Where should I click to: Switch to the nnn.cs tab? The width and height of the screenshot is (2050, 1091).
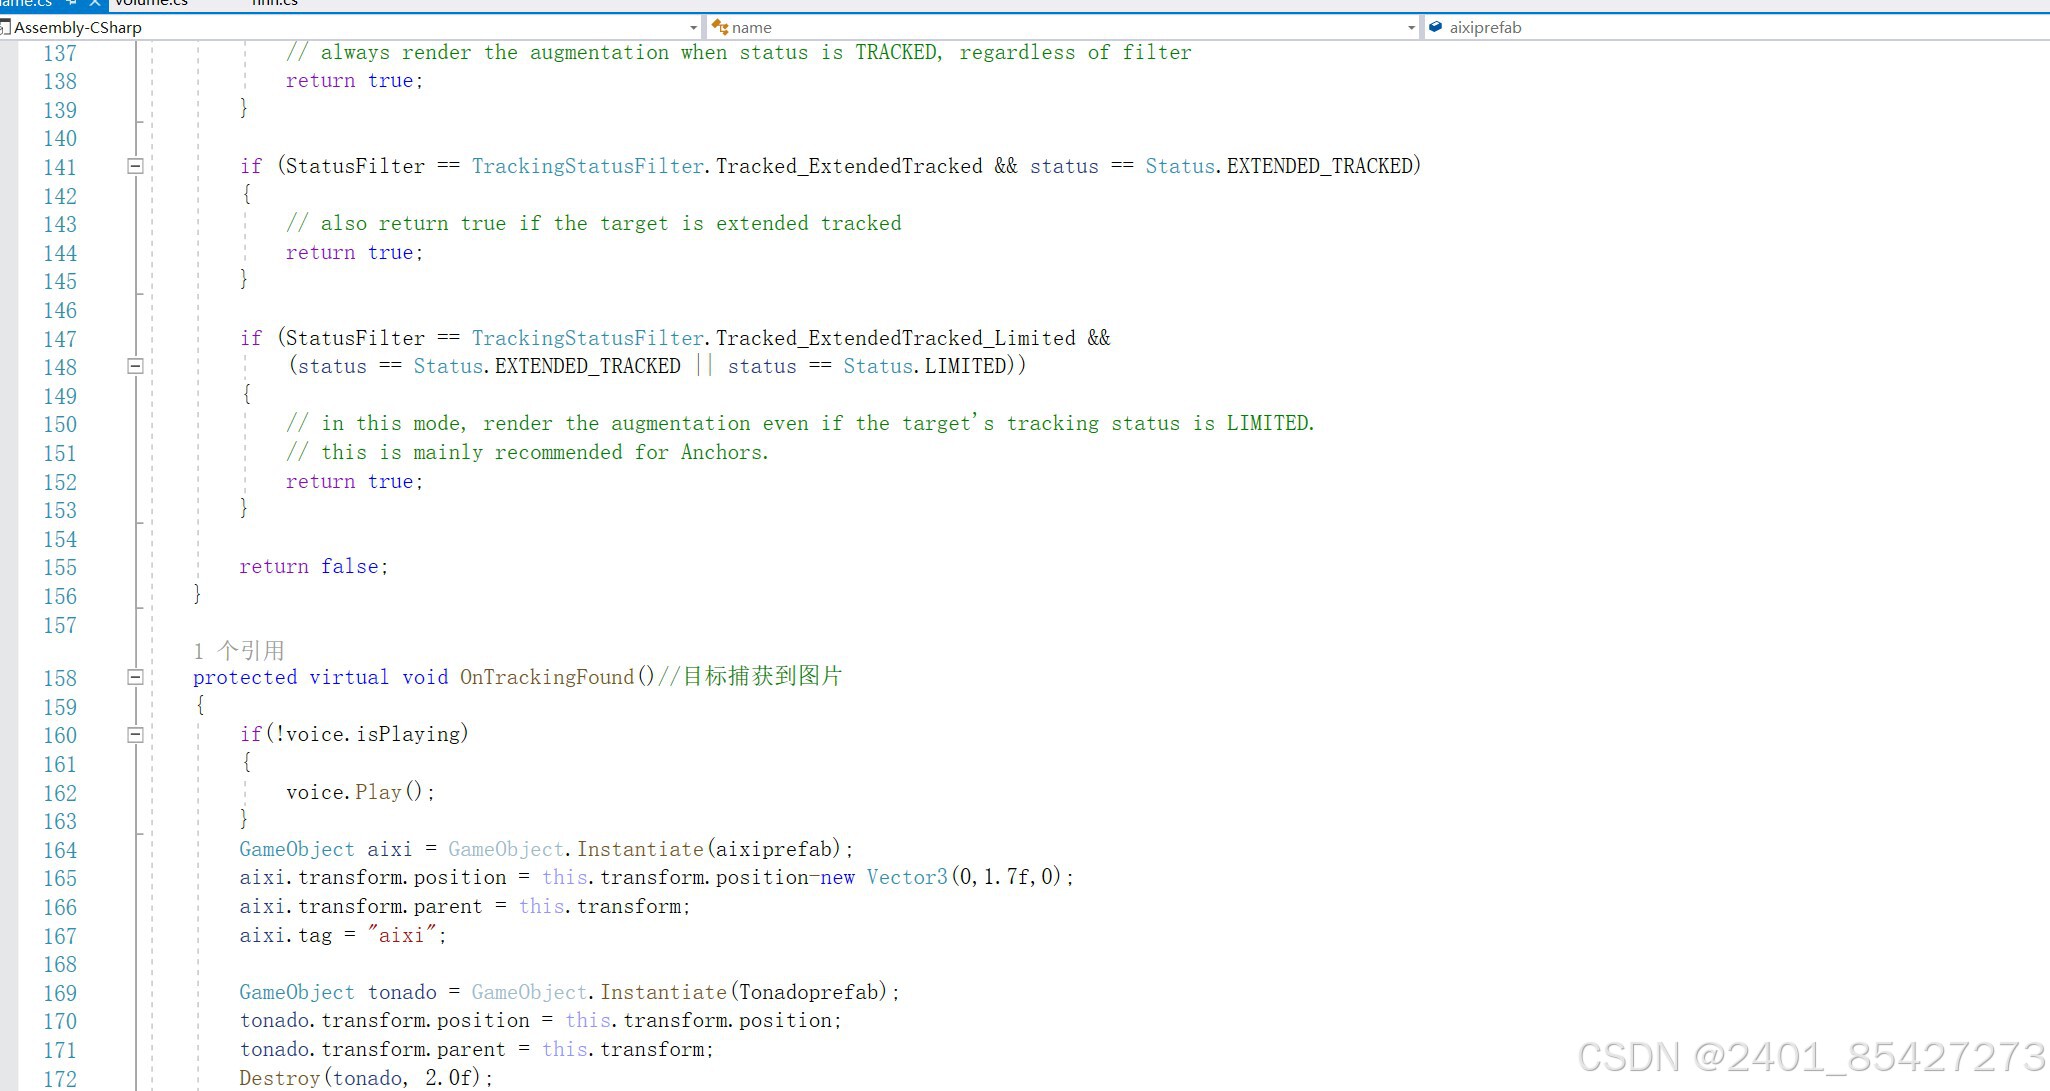(x=274, y=3)
